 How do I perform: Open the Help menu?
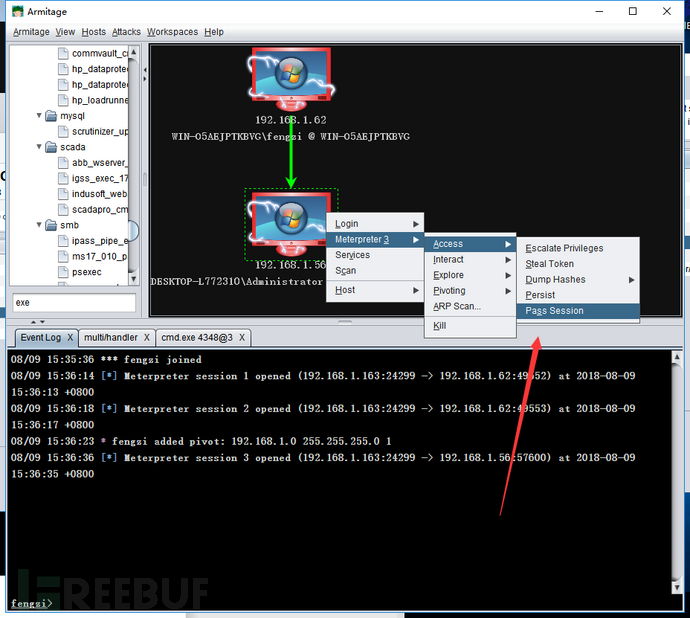pyautogui.click(x=214, y=32)
